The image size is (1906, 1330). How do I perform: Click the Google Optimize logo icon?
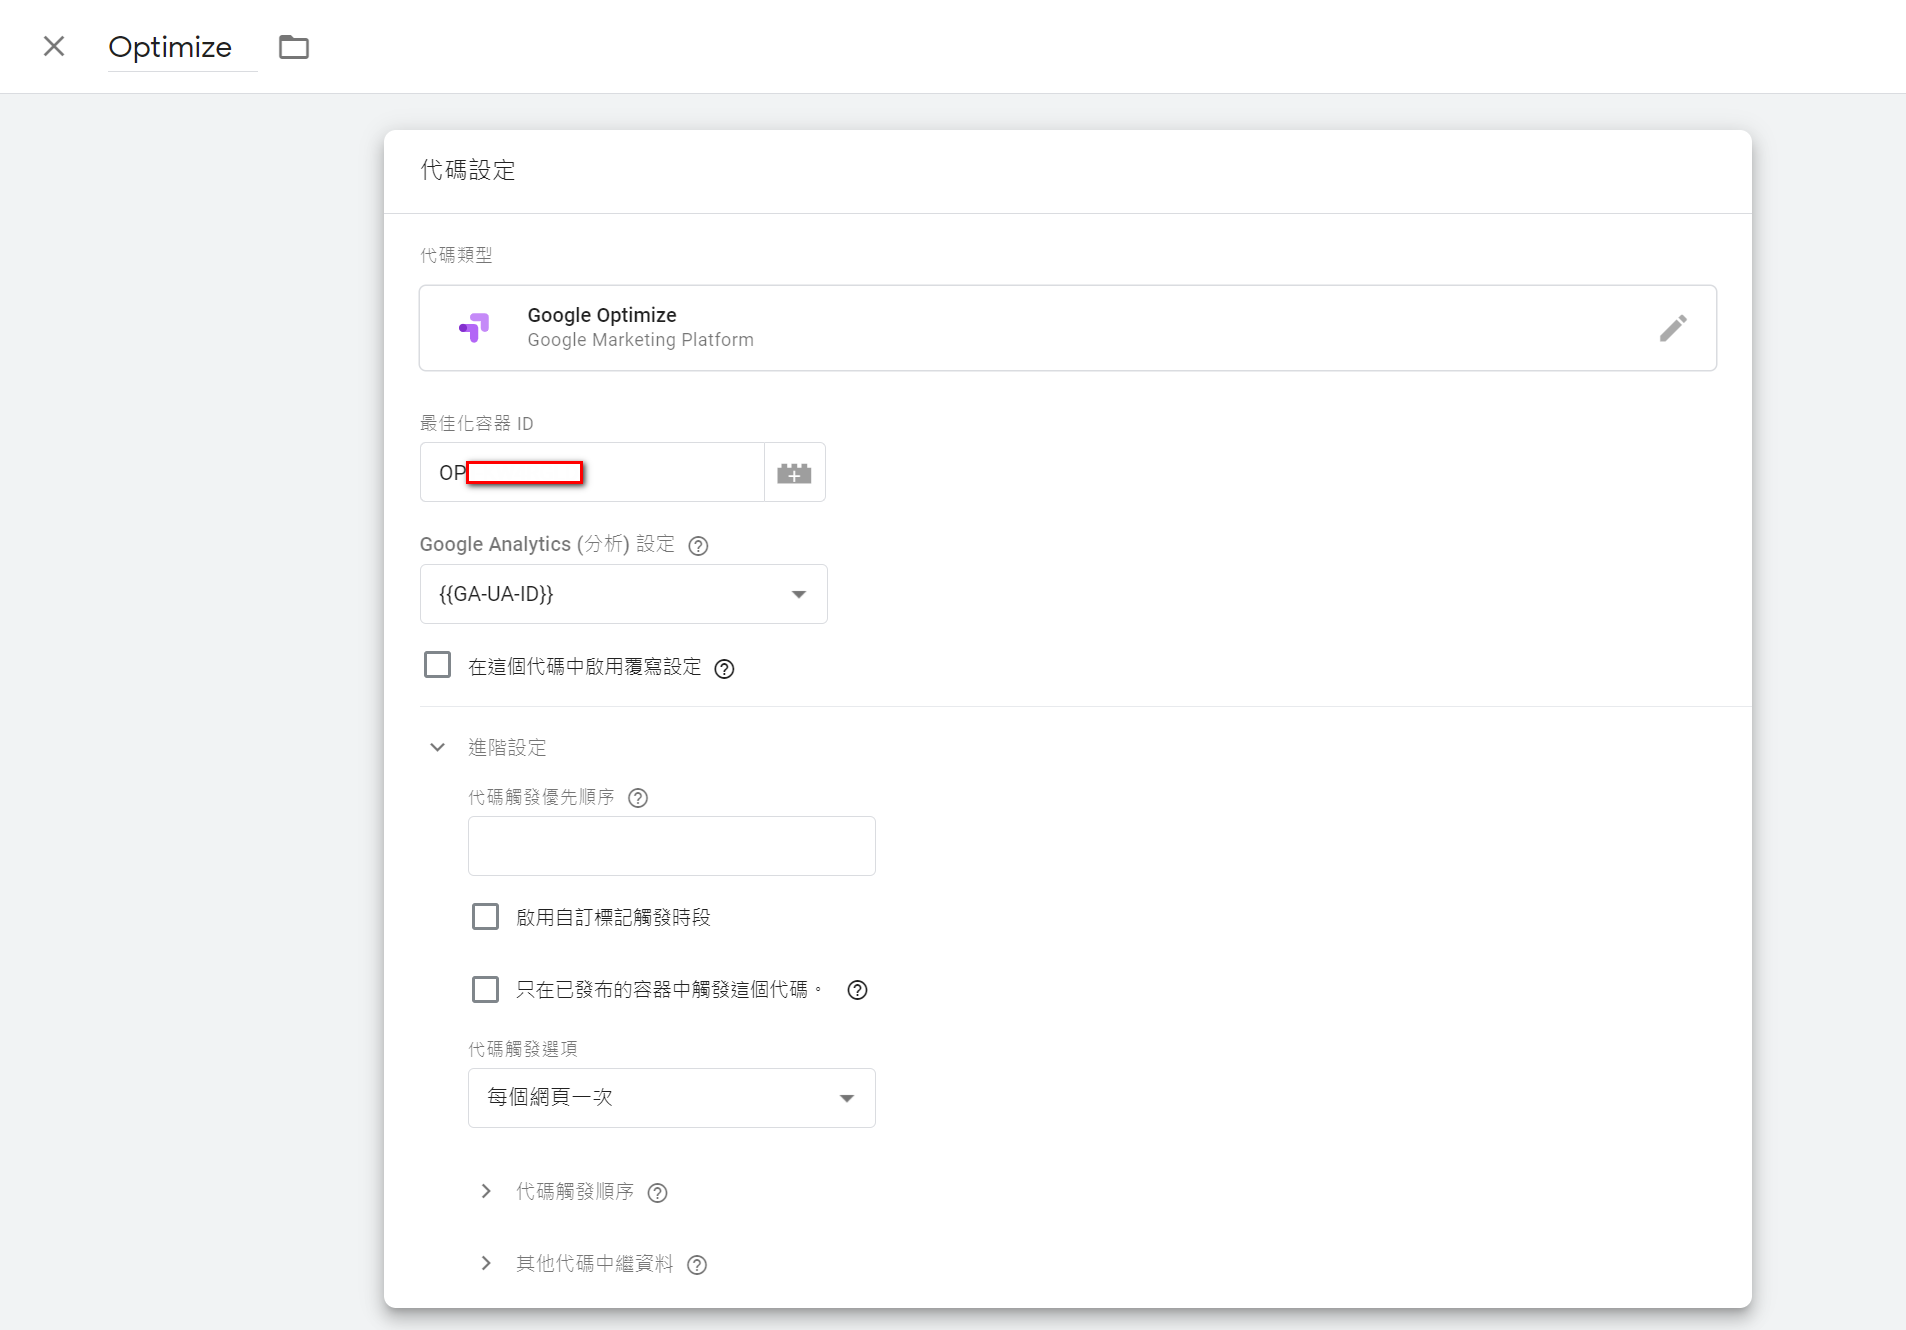pyautogui.click(x=474, y=327)
